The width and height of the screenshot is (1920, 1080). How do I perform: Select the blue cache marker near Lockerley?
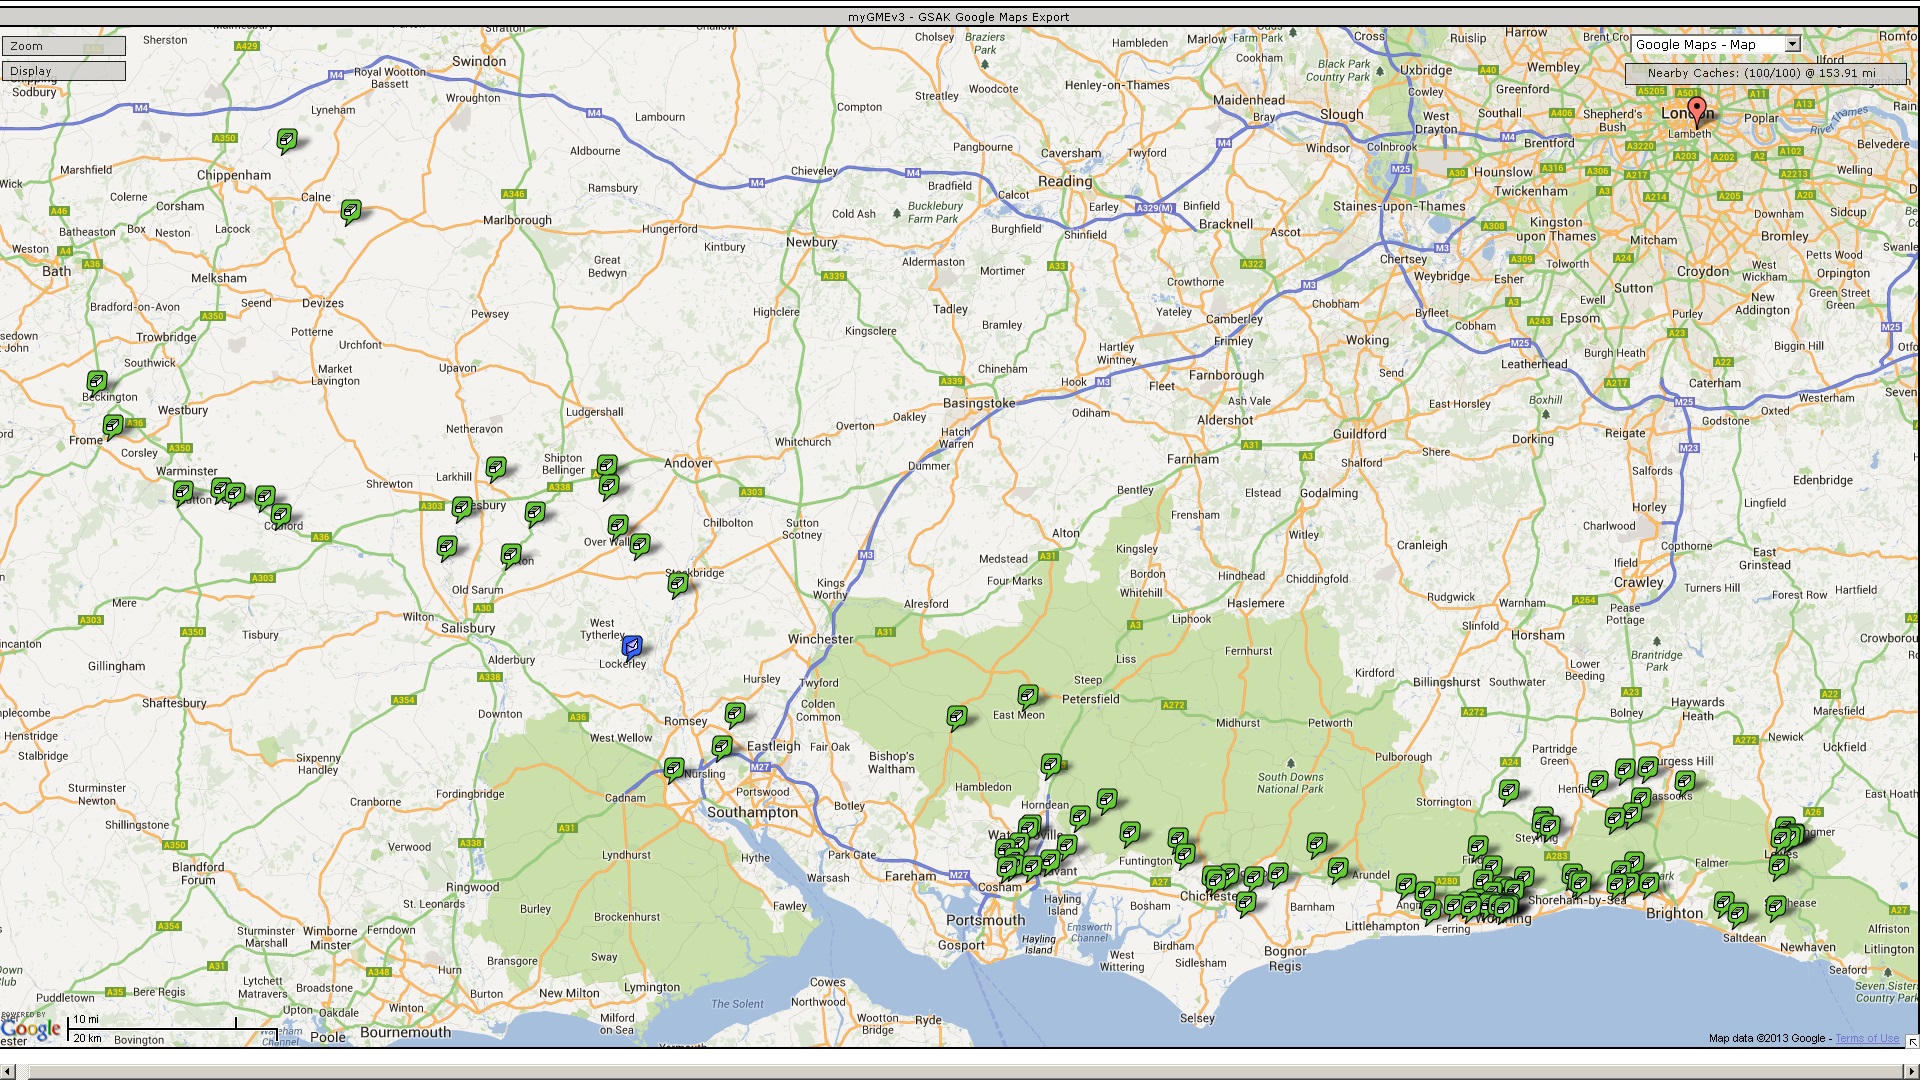(632, 647)
